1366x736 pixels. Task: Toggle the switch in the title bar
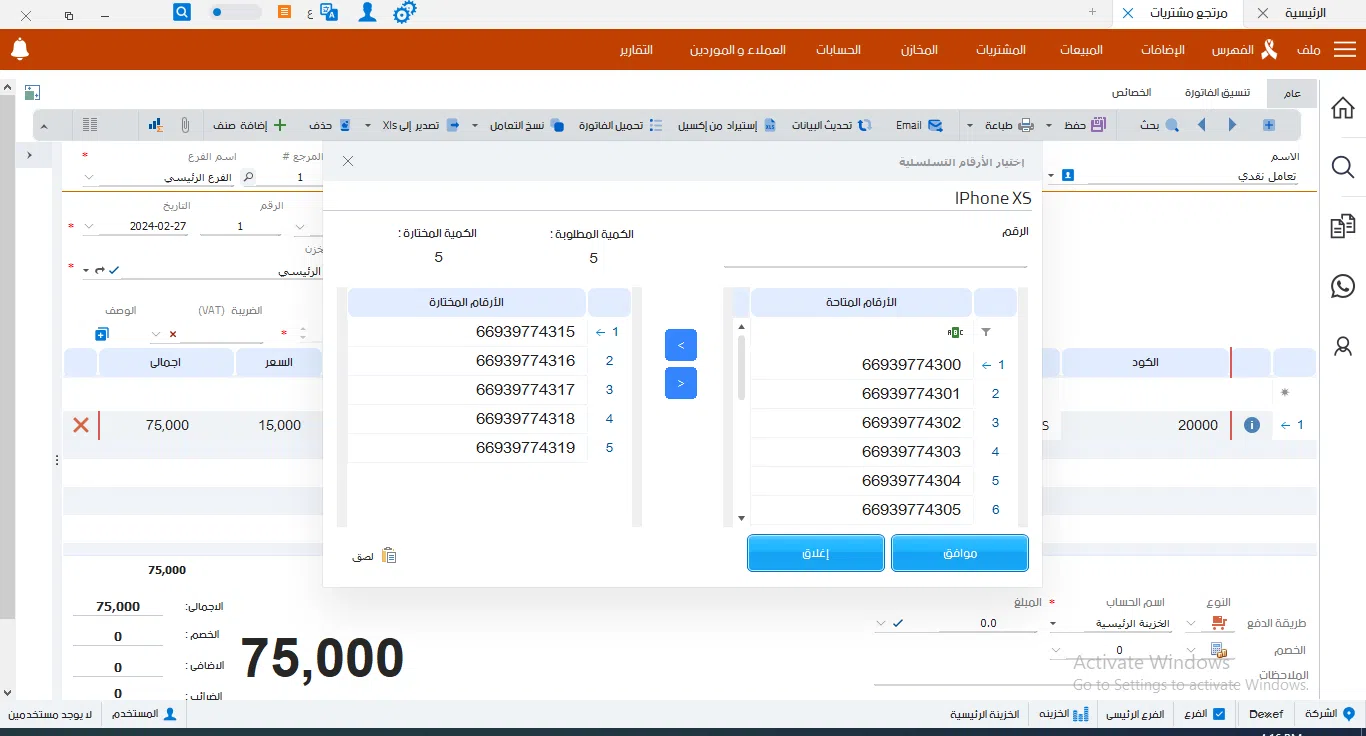coord(235,13)
